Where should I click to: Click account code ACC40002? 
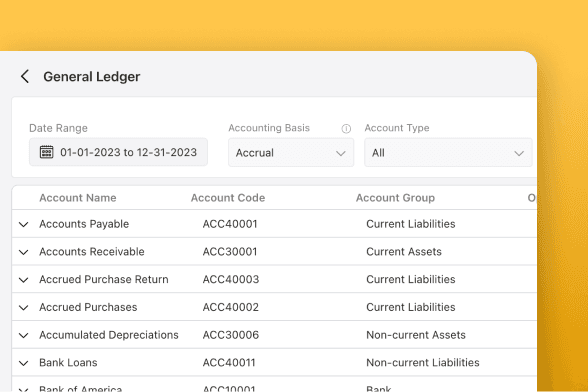point(231,307)
